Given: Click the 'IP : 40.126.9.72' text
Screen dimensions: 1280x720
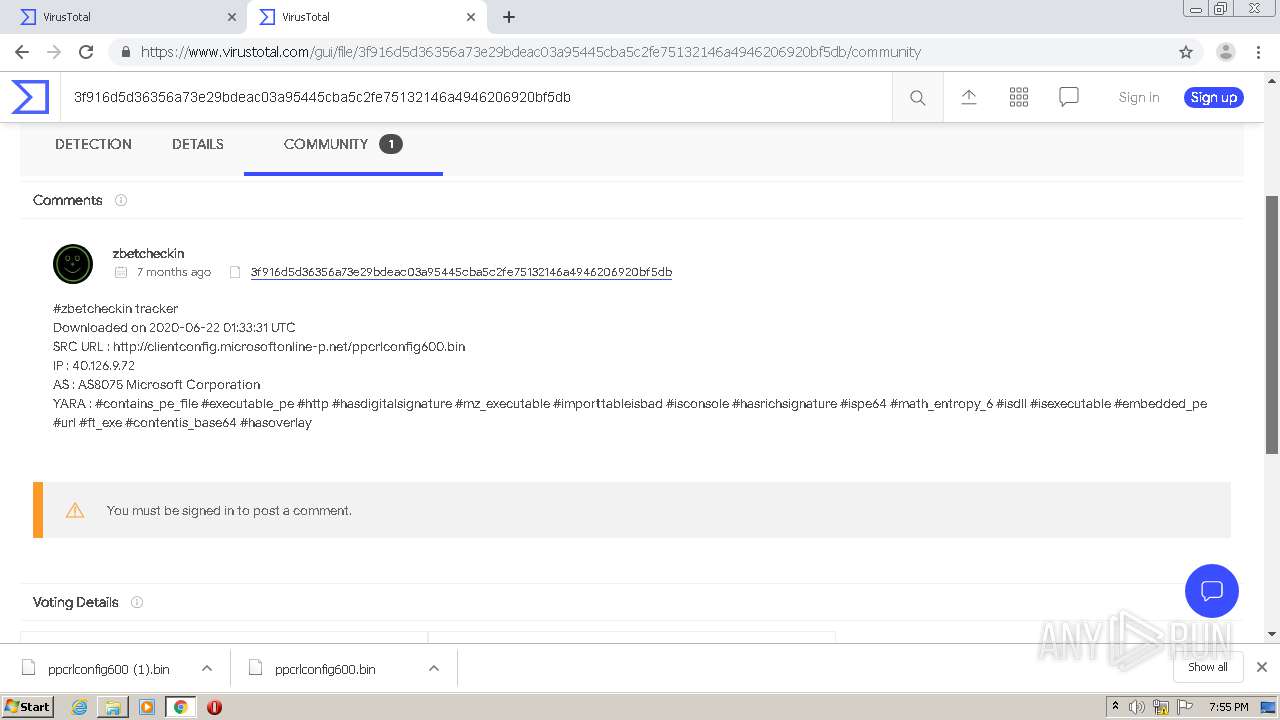Looking at the screenshot, I should [94, 365].
